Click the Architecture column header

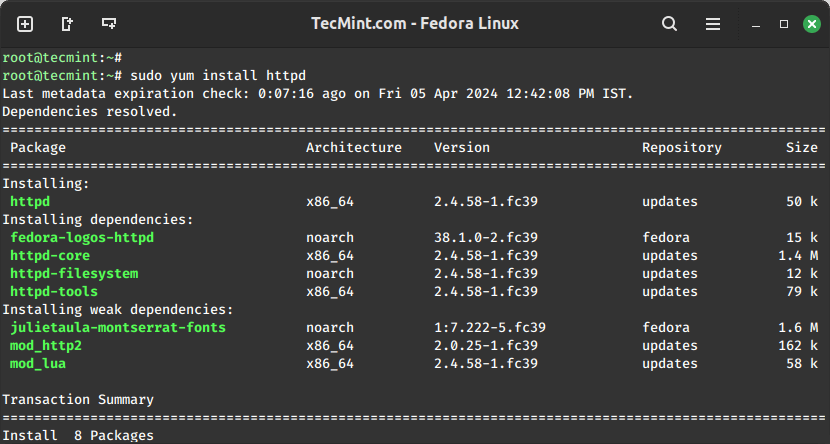354,148
